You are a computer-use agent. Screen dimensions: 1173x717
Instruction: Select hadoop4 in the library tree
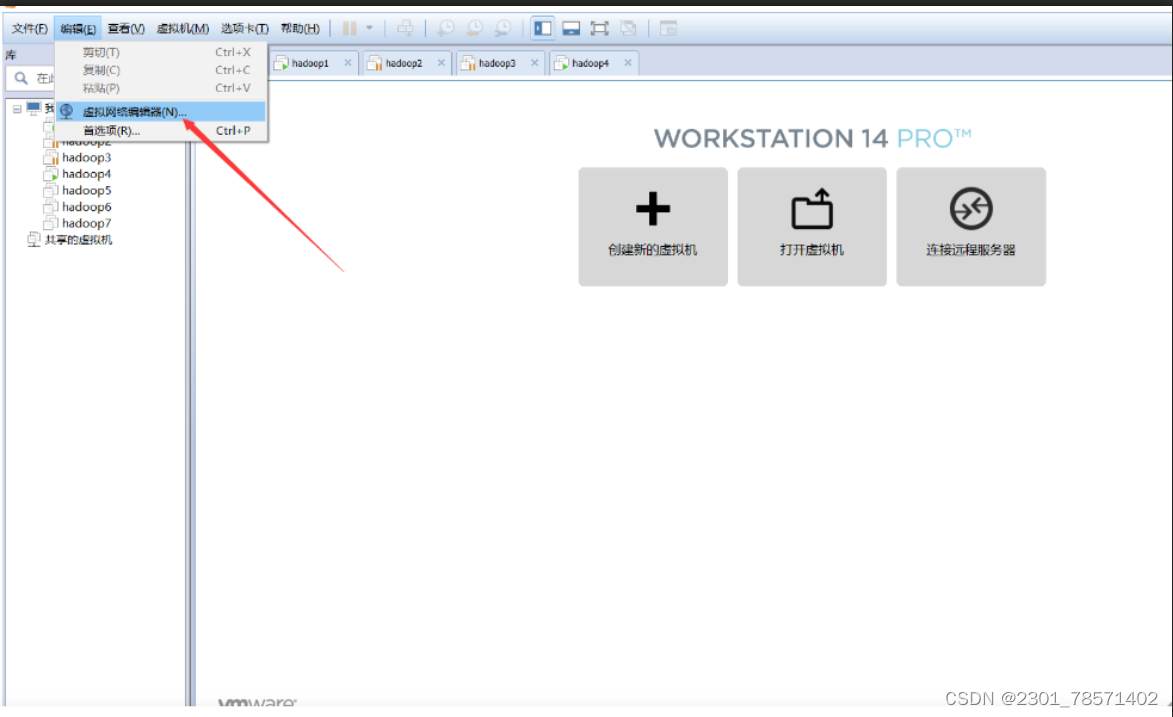click(x=86, y=174)
